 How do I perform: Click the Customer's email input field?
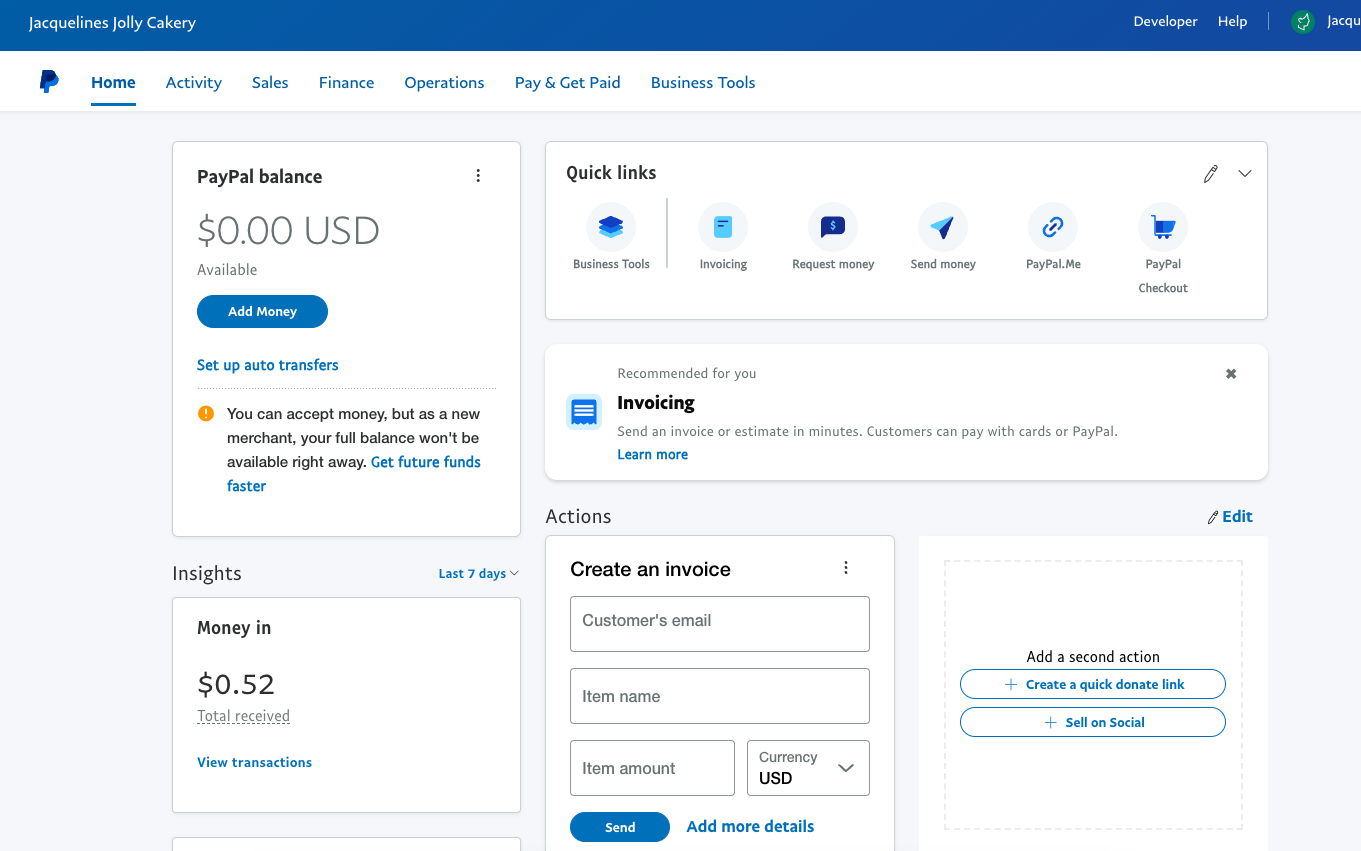(x=719, y=624)
